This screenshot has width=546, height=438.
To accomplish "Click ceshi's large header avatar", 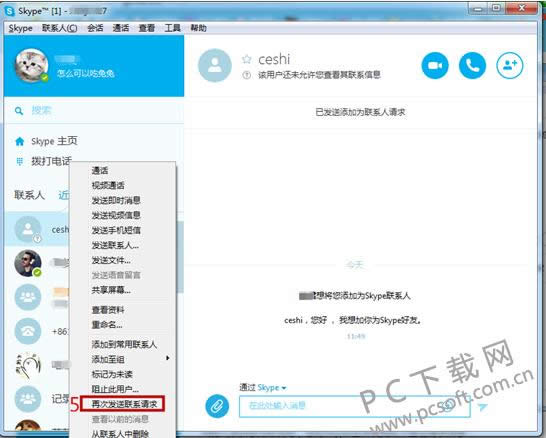I will pyautogui.click(x=215, y=65).
